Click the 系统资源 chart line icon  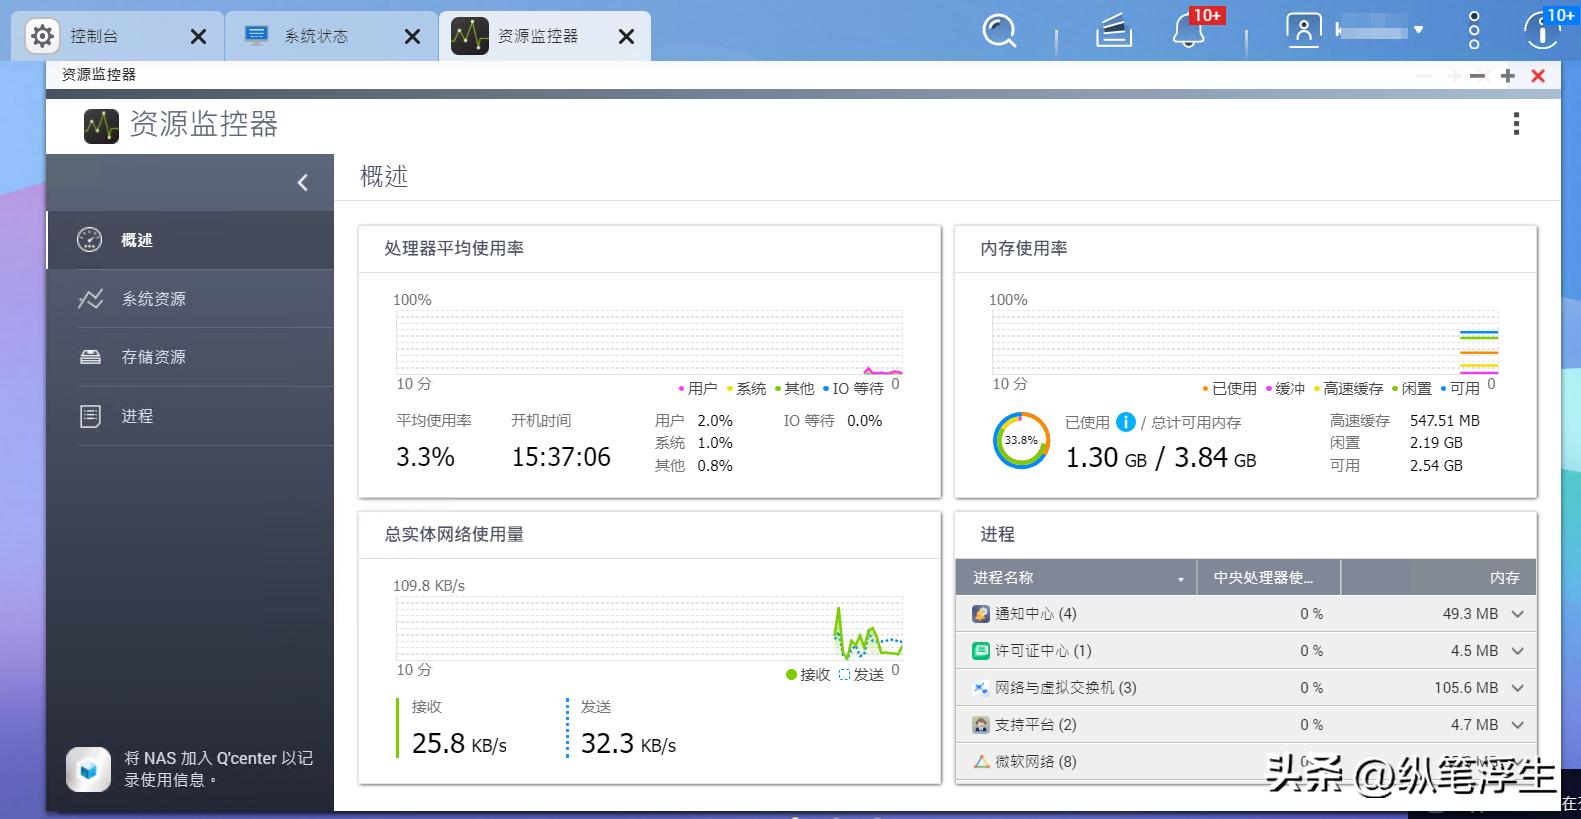click(x=90, y=299)
